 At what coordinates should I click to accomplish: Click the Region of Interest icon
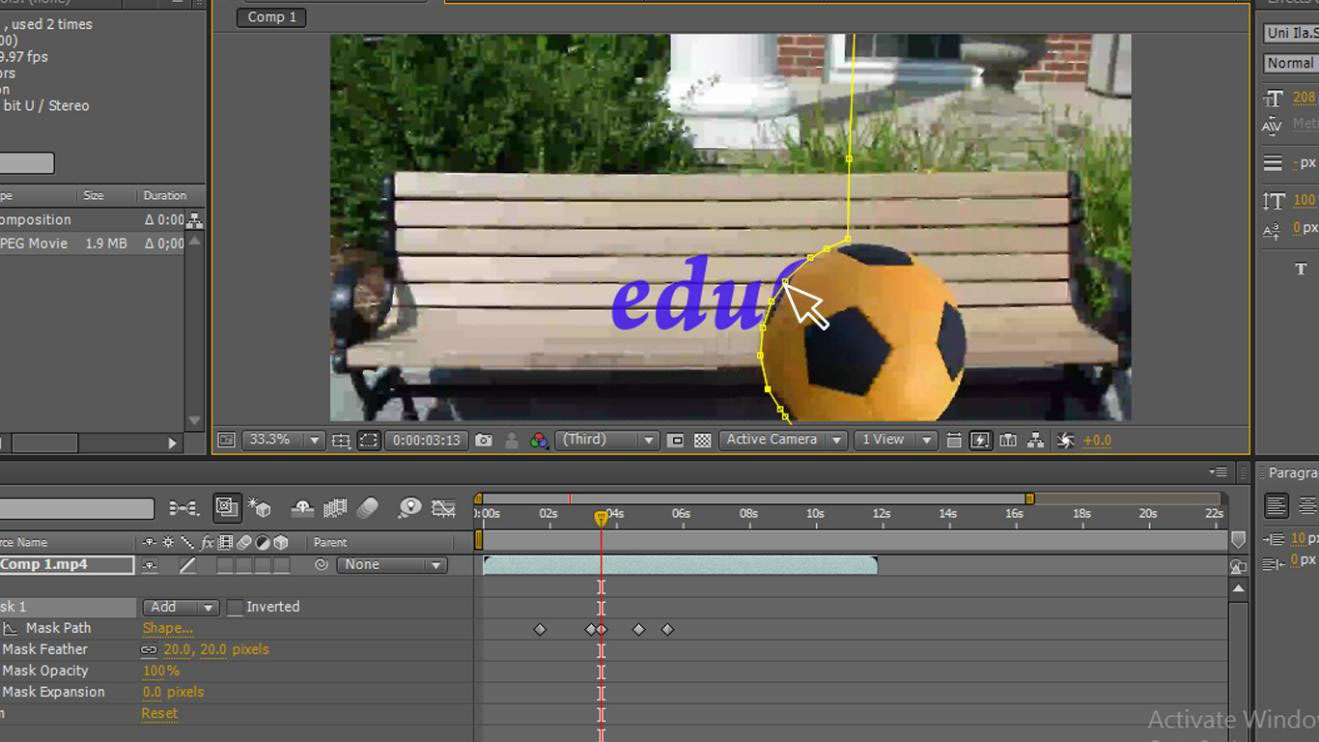tap(676, 440)
